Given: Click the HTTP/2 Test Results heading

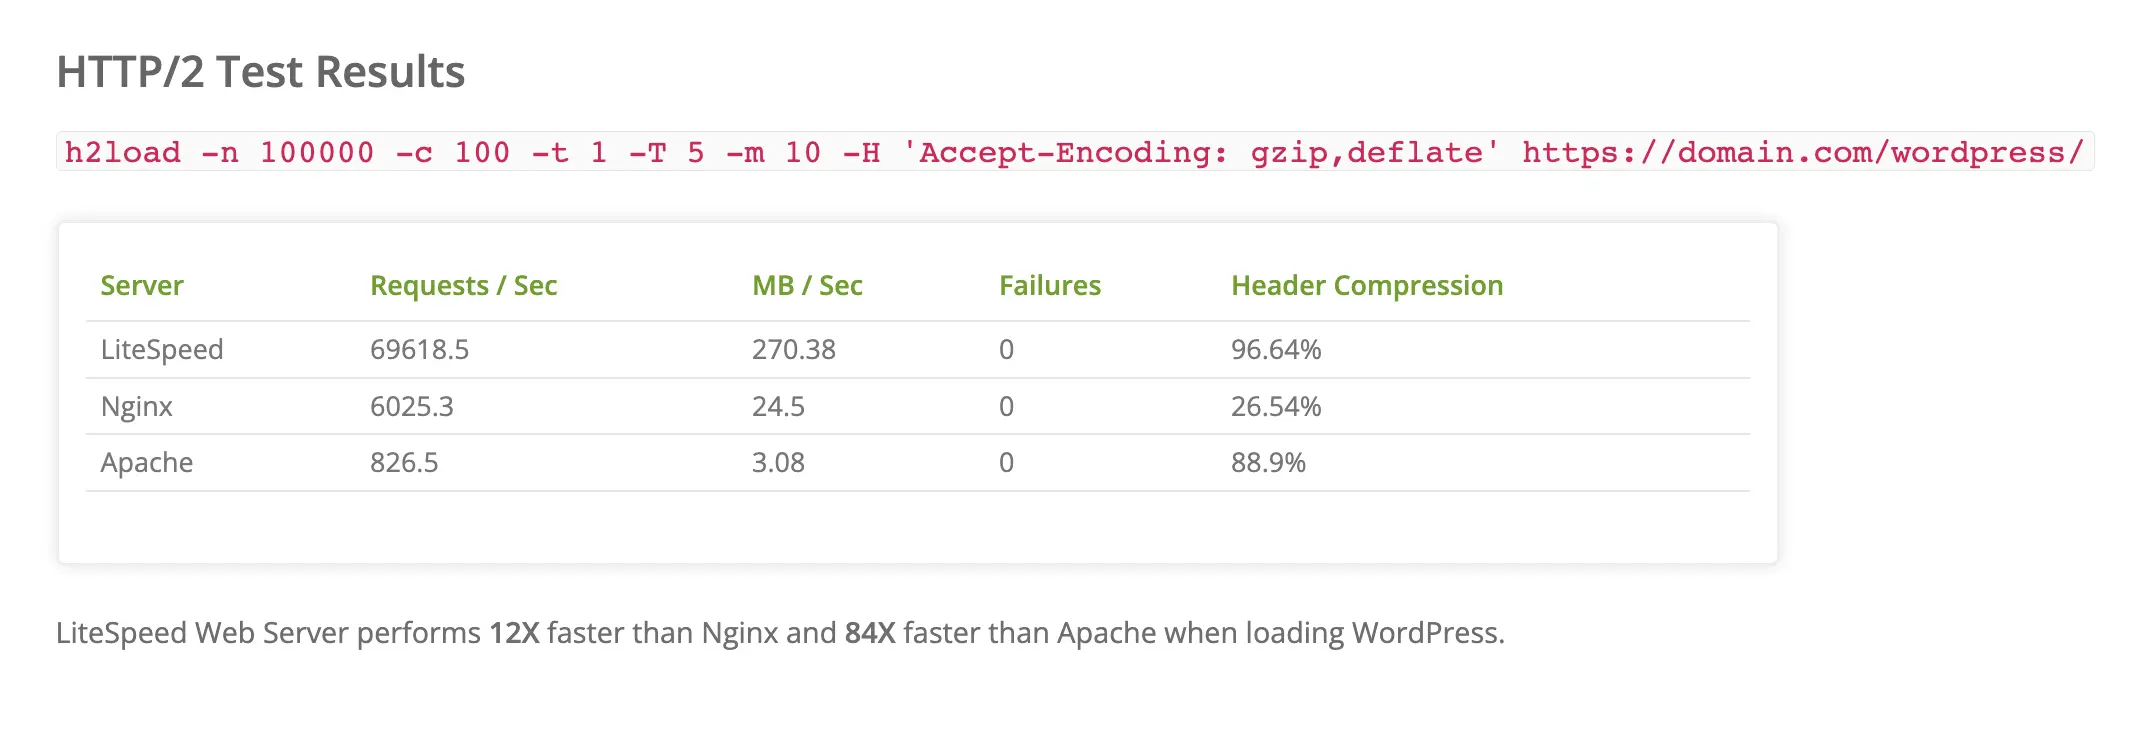Looking at the screenshot, I should (x=260, y=72).
